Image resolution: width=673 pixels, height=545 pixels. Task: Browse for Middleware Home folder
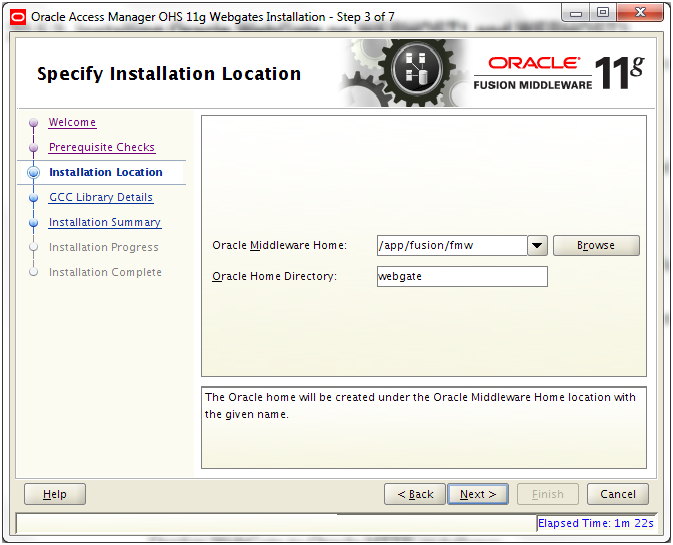point(596,245)
